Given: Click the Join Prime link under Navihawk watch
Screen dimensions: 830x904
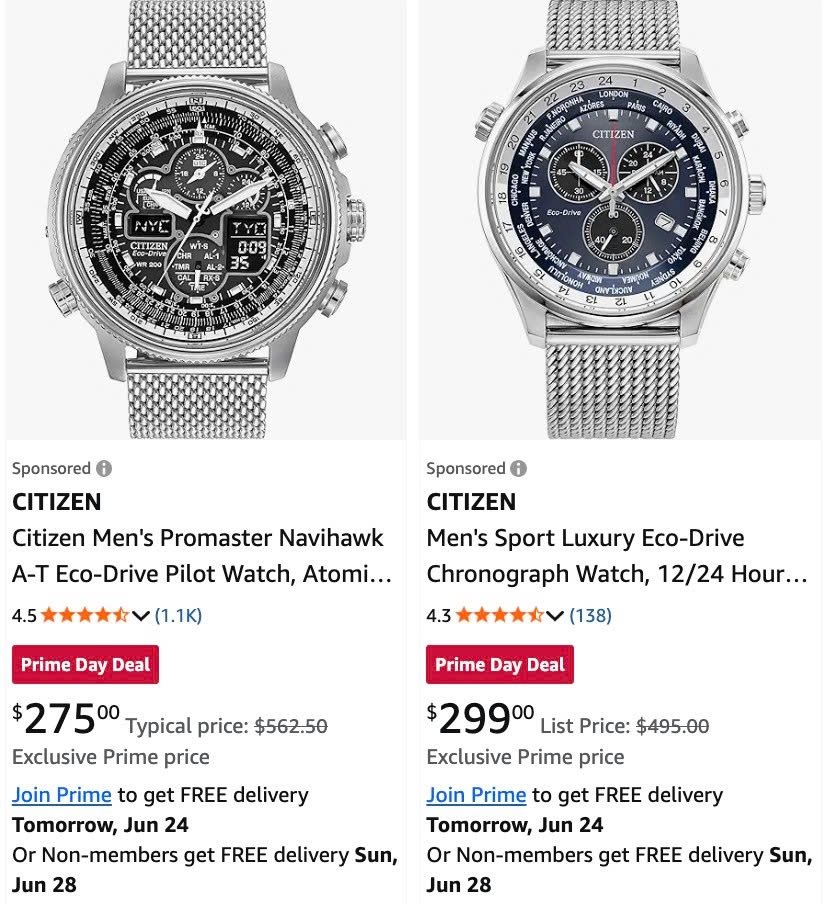Looking at the screenshot, I should click(x=62, y=795).
